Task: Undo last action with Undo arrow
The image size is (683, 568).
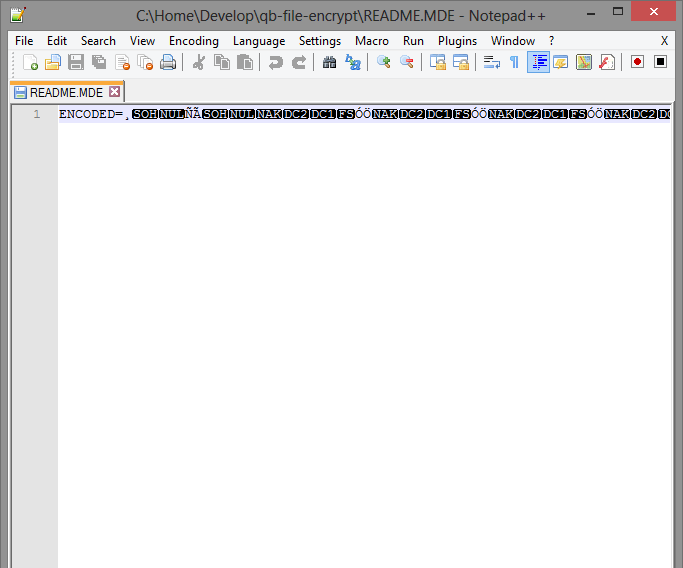Action: pyautogui.click(x=275, y=62)
